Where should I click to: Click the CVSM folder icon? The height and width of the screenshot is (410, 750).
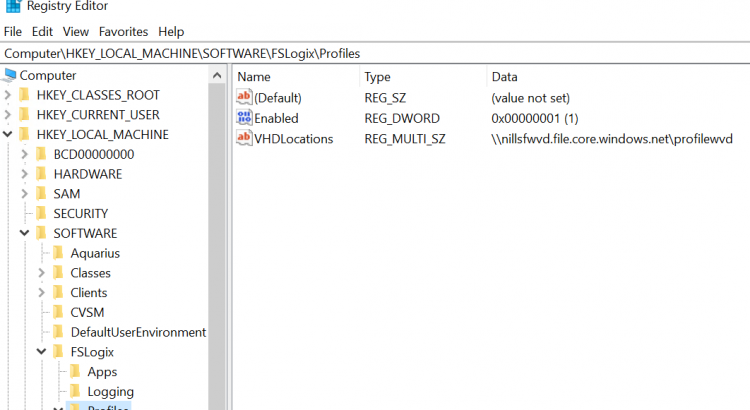click(58, 312)
